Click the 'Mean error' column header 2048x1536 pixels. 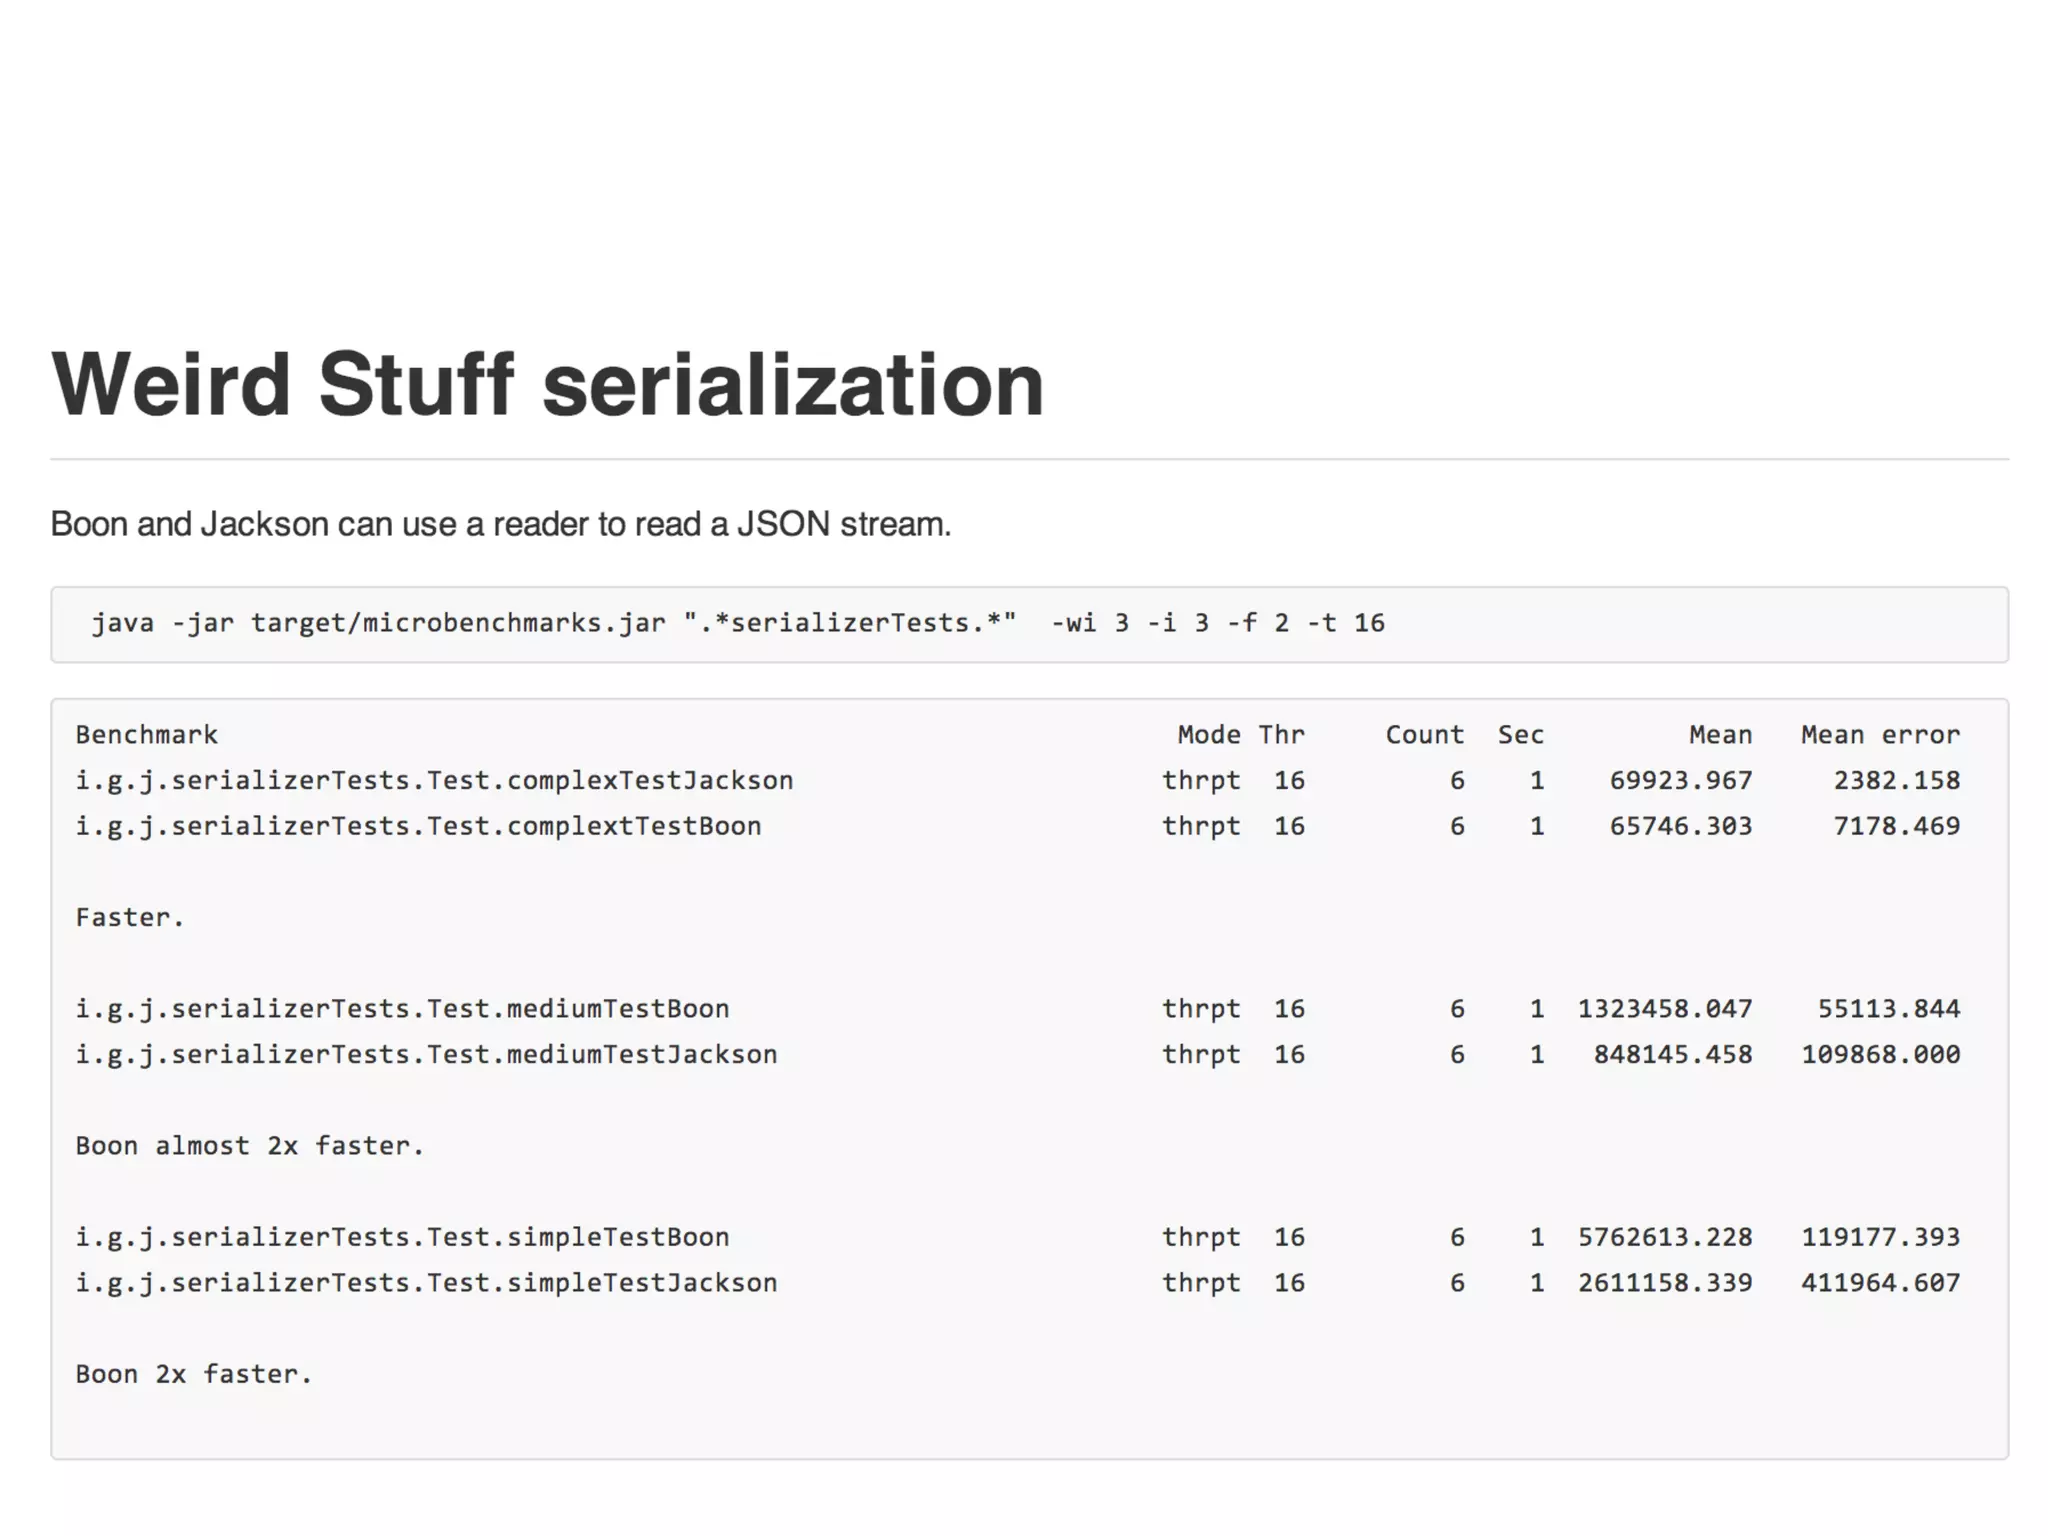coord(1879,735)
